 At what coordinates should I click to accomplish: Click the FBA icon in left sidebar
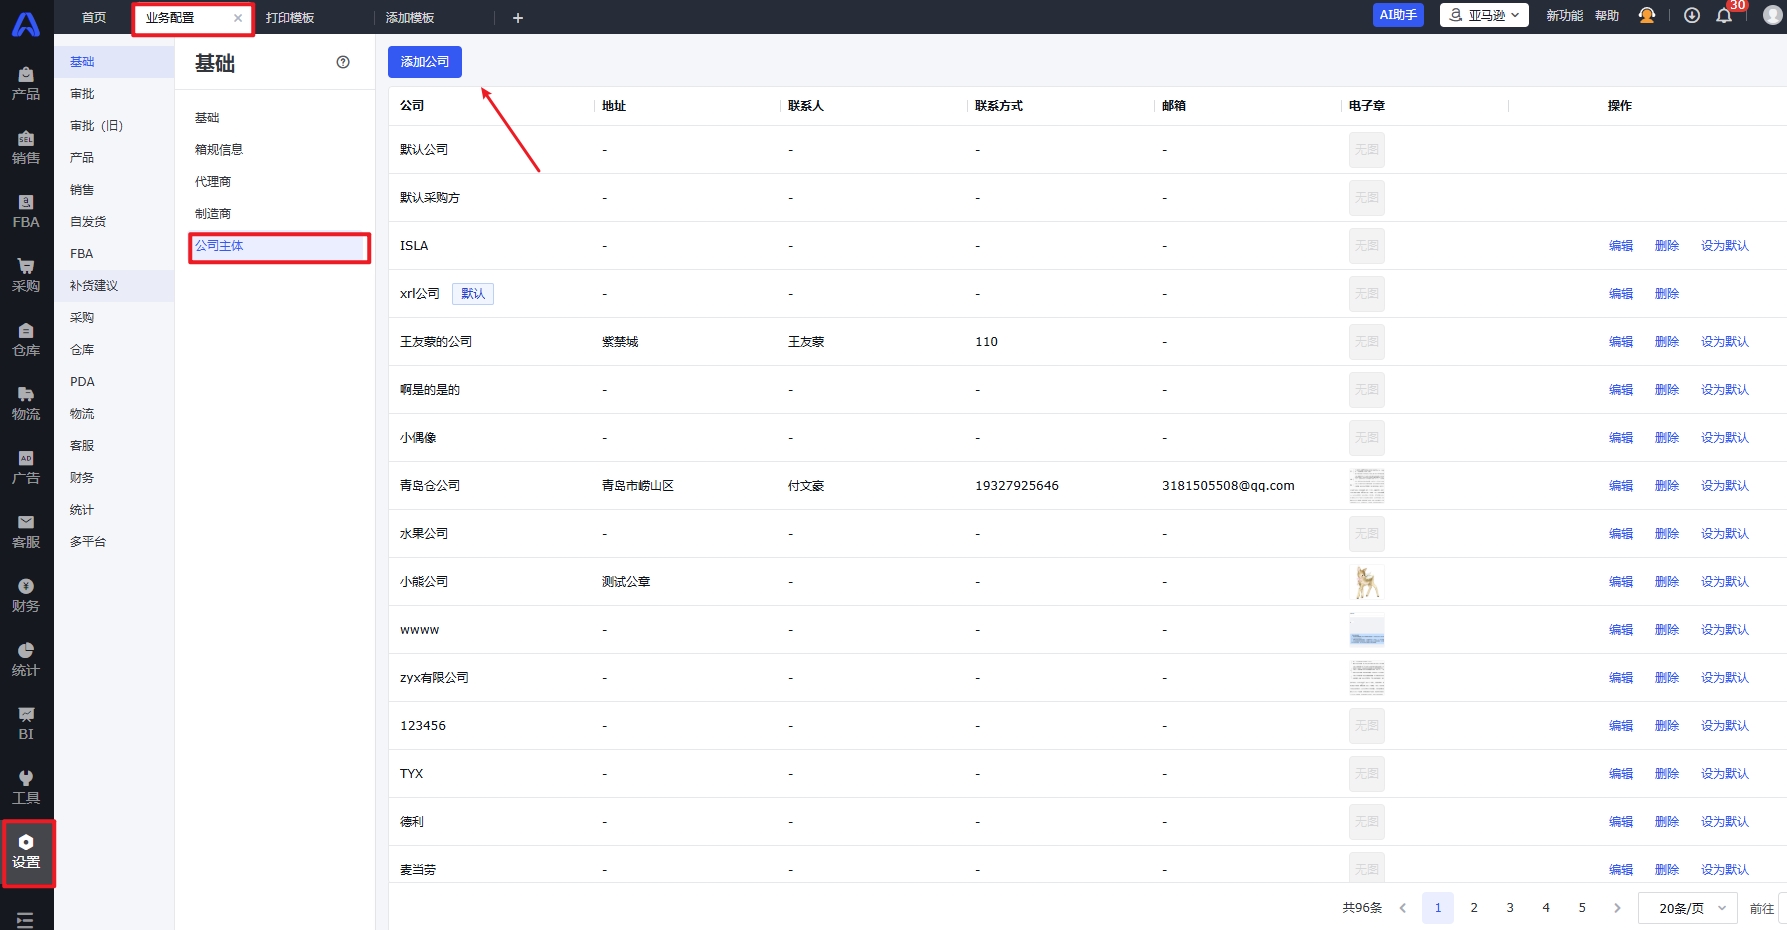tap(26, 211)
